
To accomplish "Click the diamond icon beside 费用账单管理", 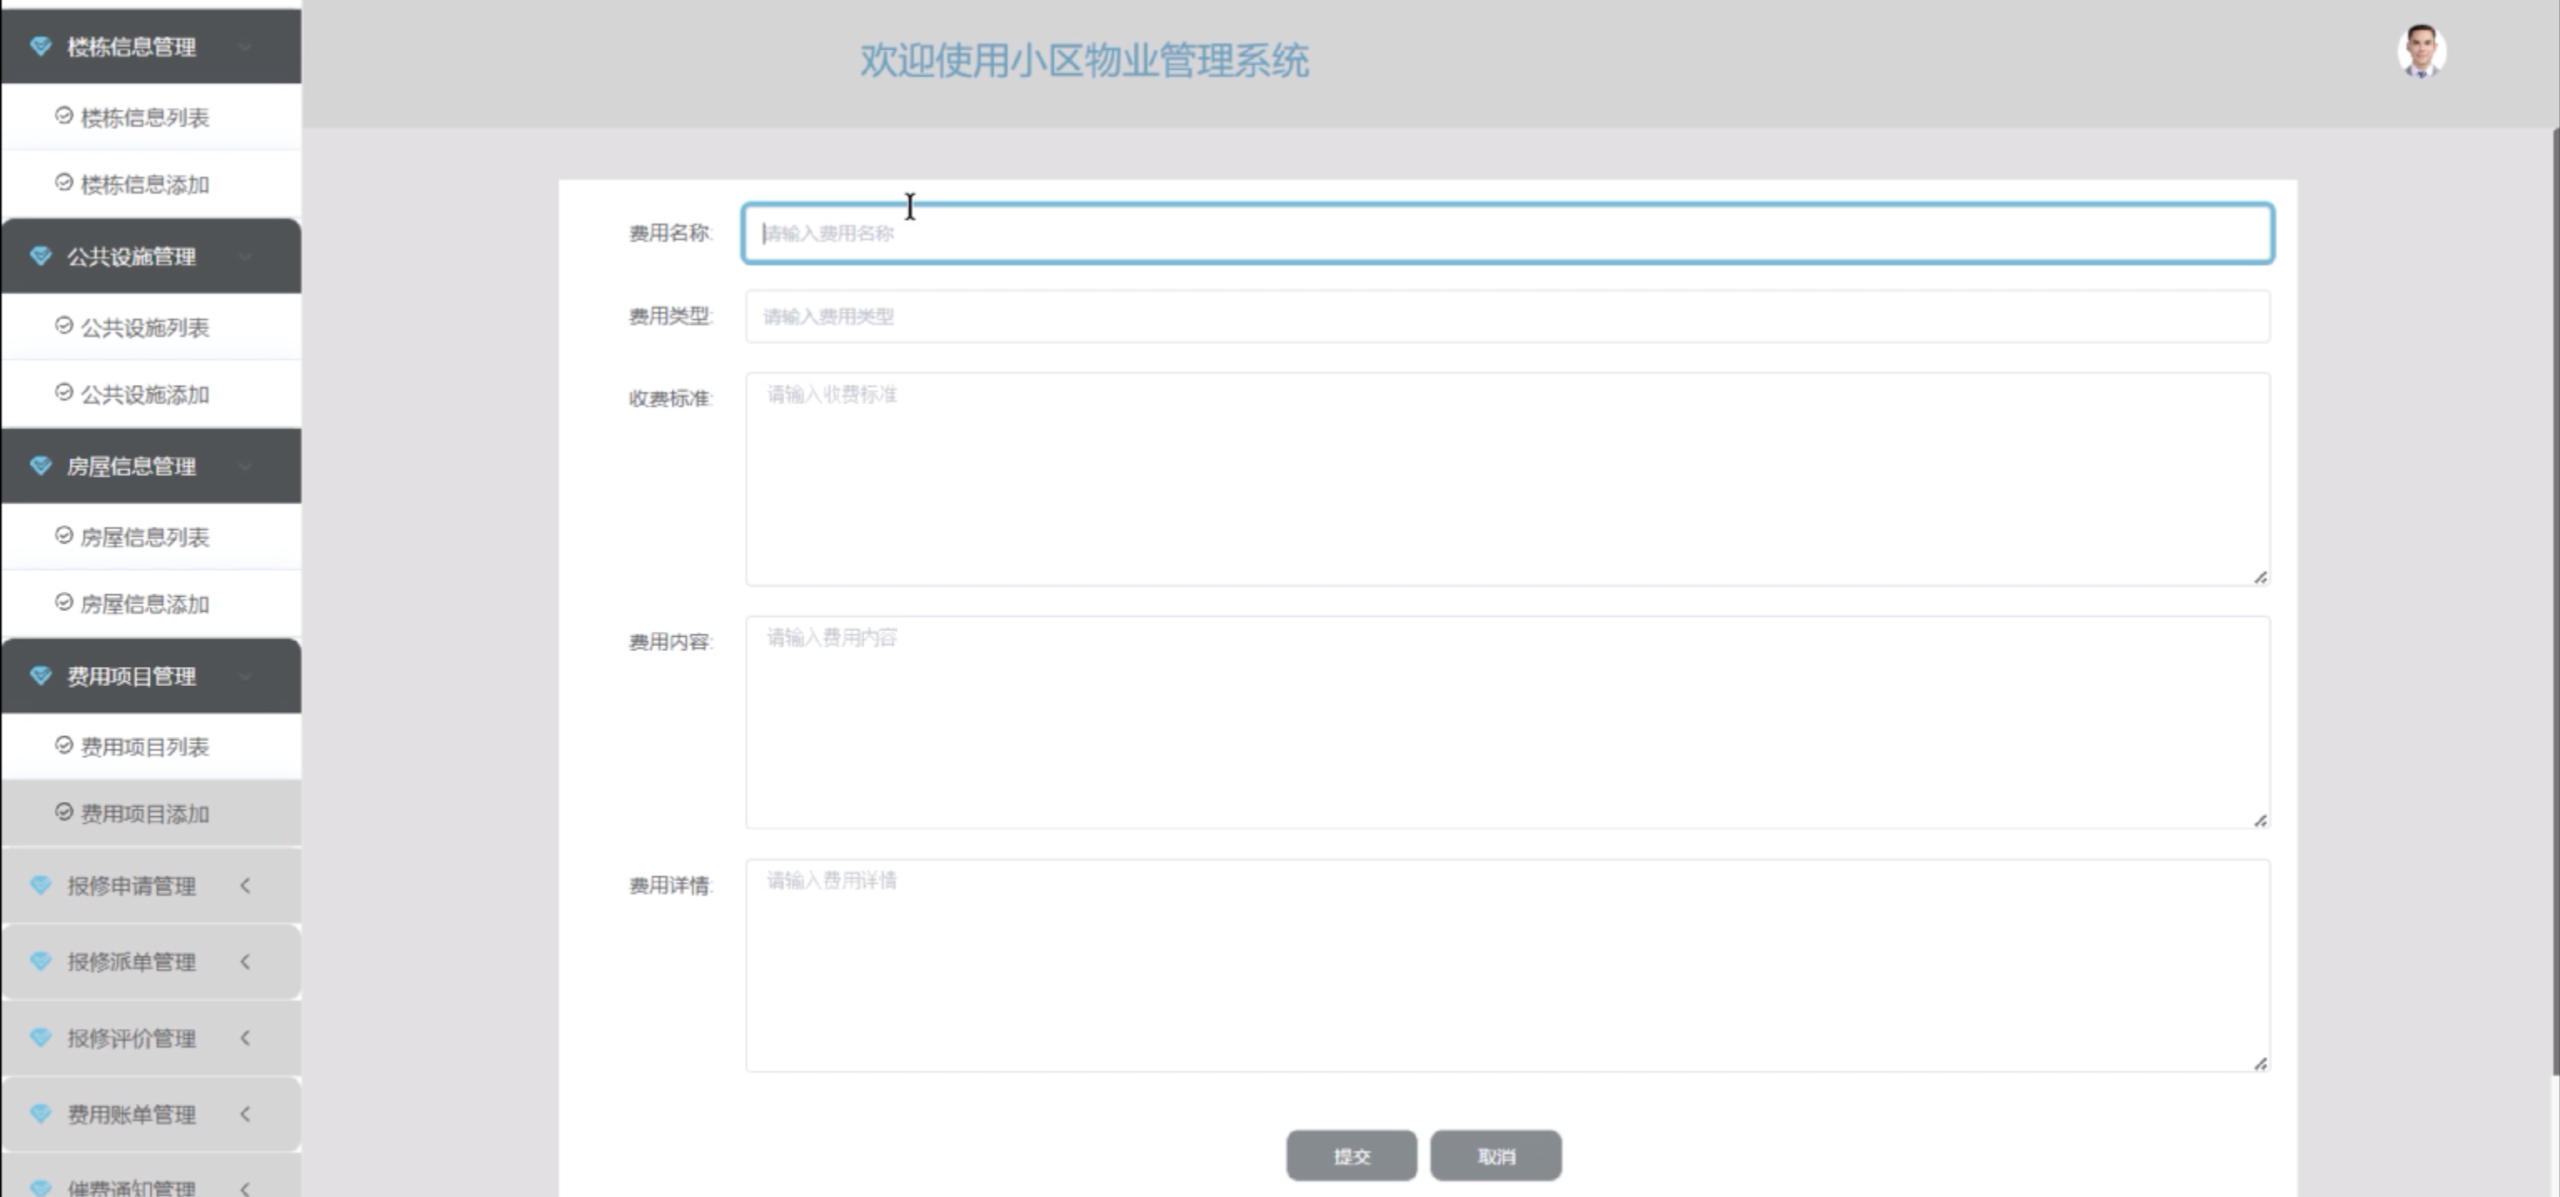I will [x=39, y=1114].
